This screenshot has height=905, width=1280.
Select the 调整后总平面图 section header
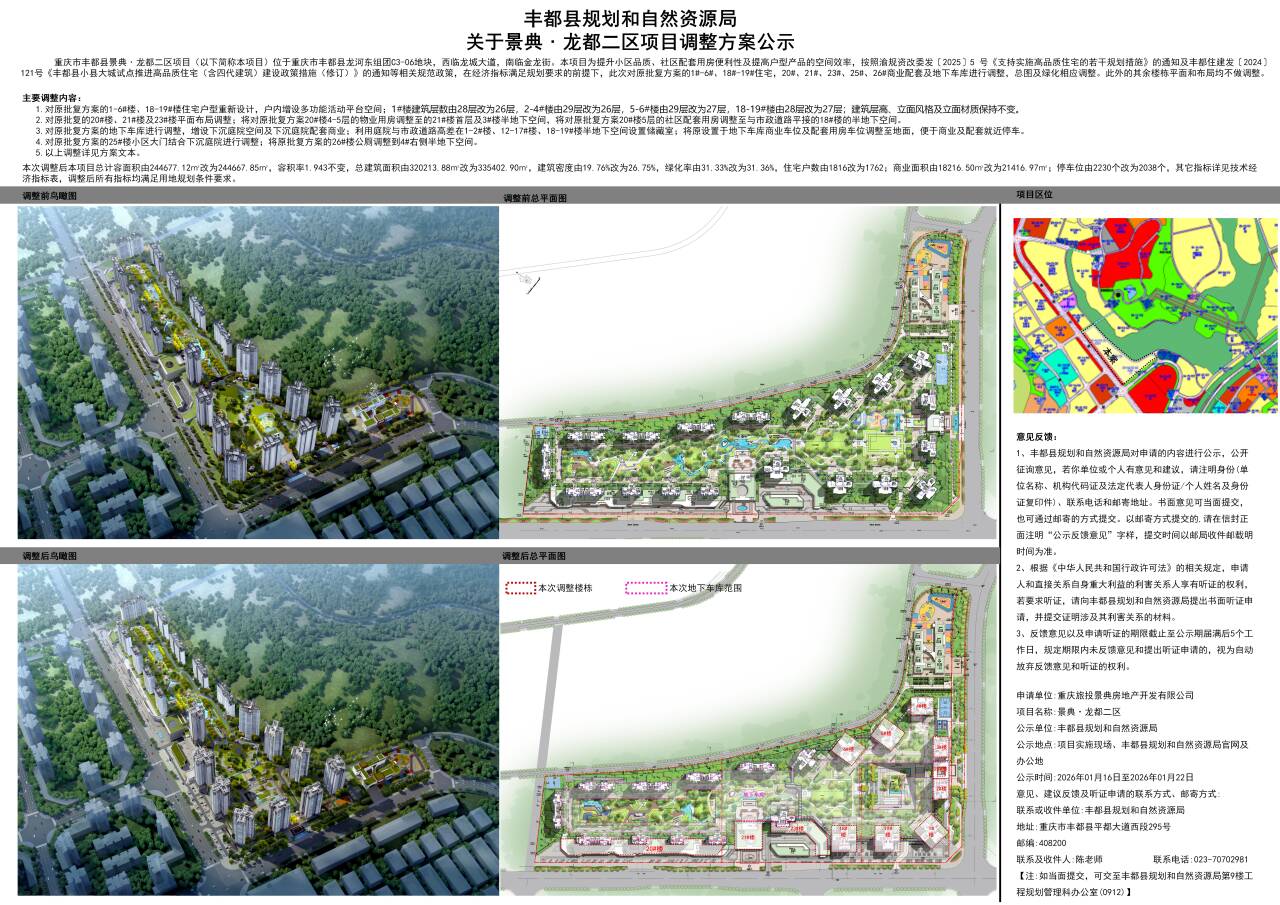(534, 555)
